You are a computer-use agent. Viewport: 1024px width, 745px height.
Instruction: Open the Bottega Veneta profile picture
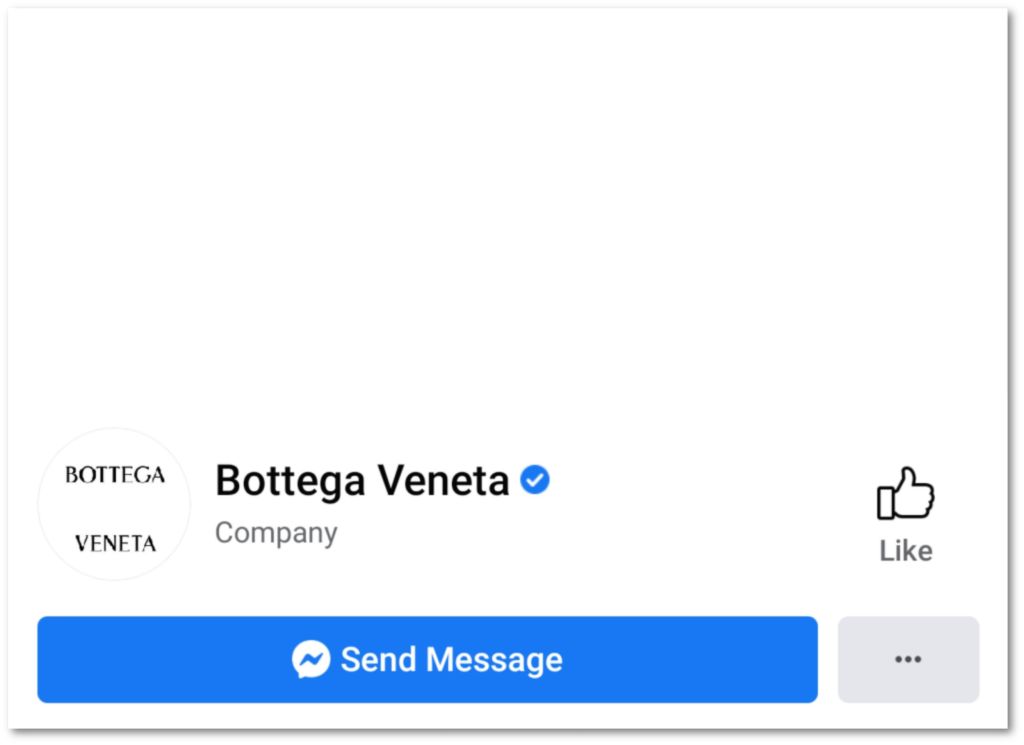[x=114, y=505]
